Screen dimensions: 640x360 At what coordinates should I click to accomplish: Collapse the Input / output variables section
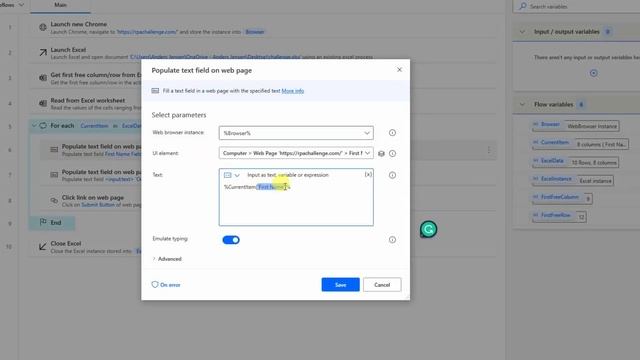tap(522, 31)
